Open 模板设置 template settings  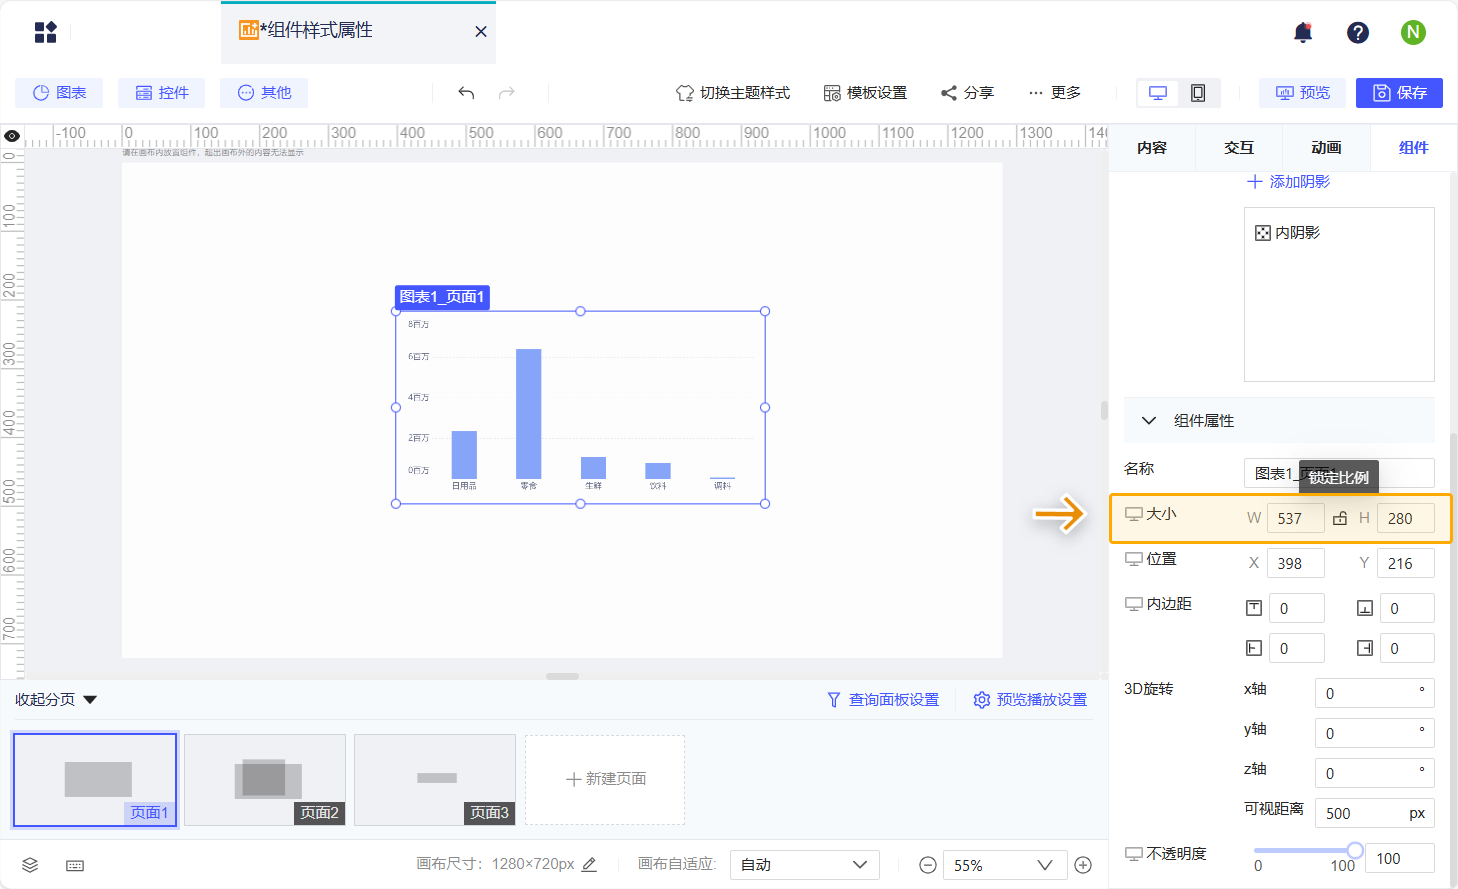[x=865, y=93]
